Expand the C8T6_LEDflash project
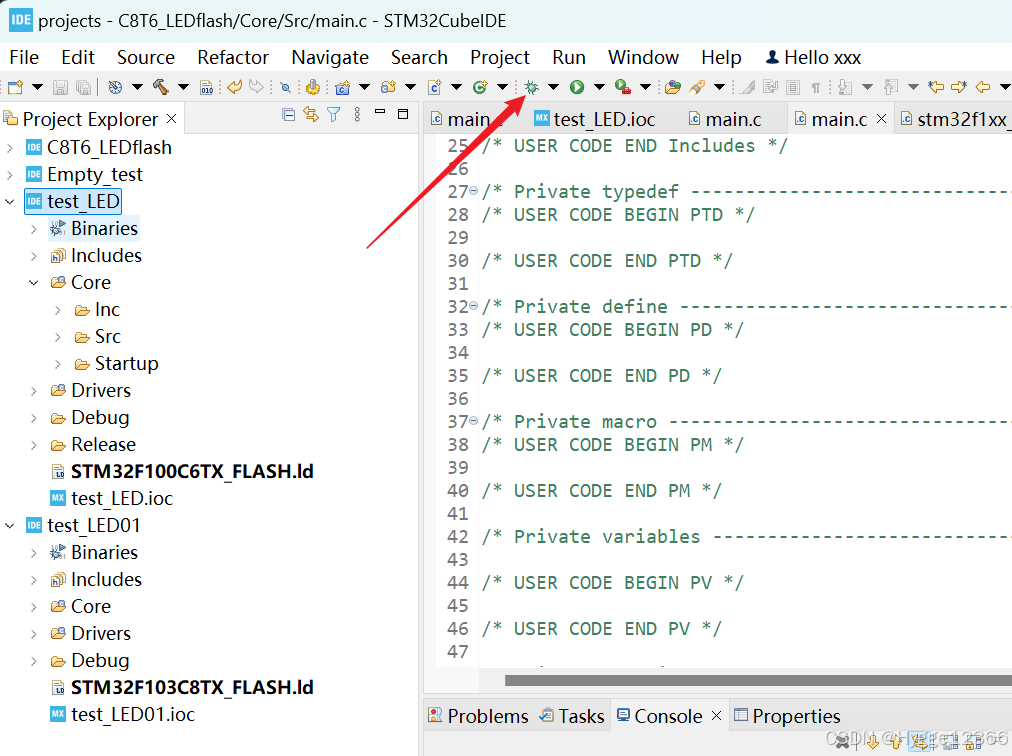1012x756 pixels. click(x=10, y=148)
